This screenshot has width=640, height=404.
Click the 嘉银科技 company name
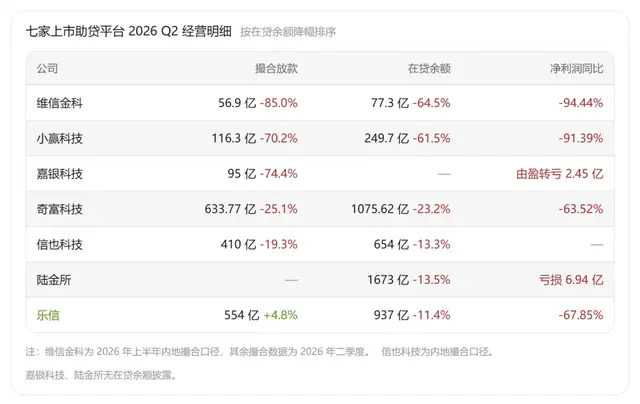click(x=60, y=174)
